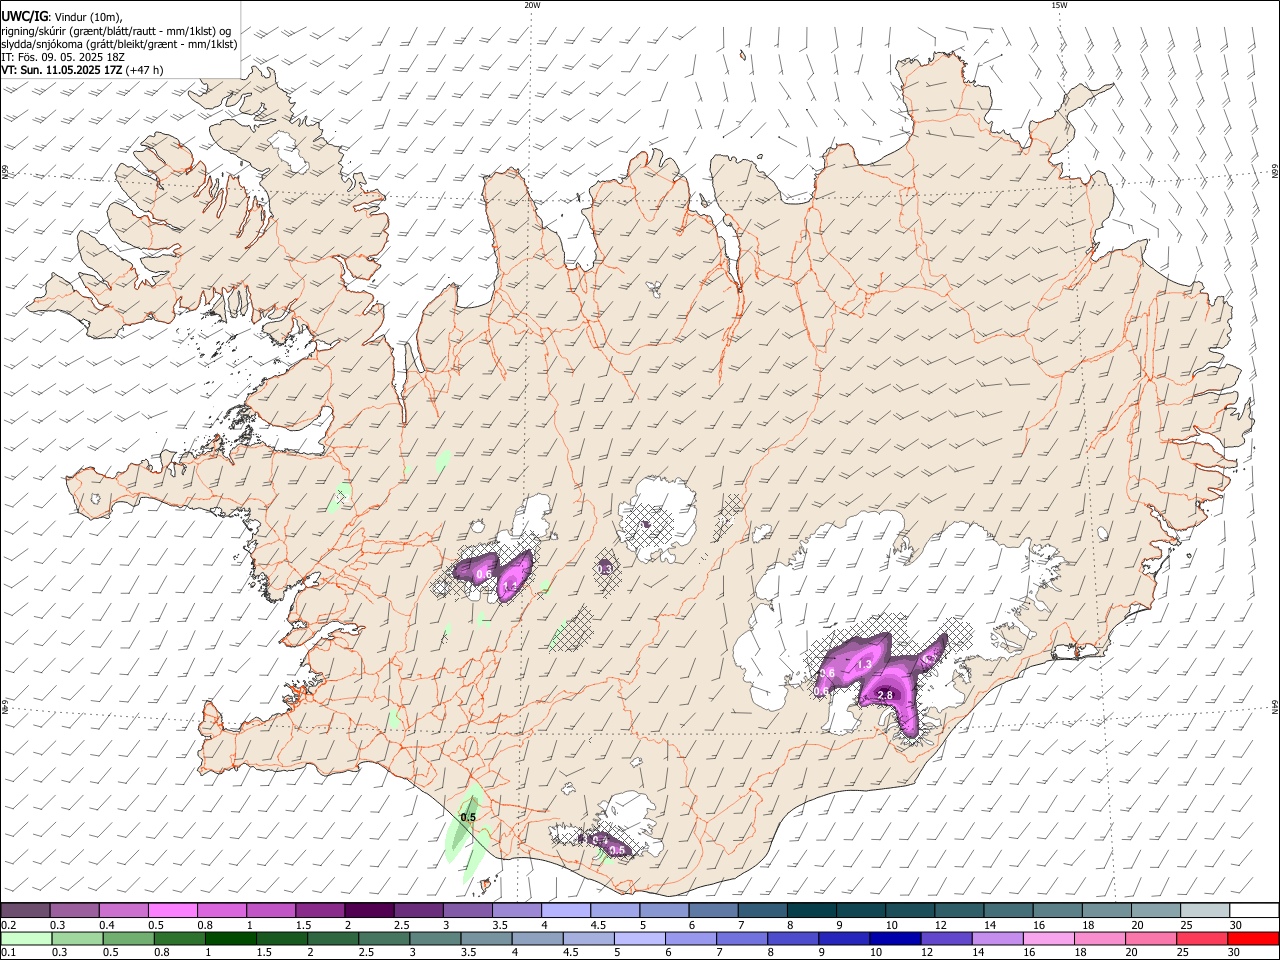
Task: Click the 'VT: Sun. 11.05.2025 17Z' line
Action: click(x=62, y=70)
